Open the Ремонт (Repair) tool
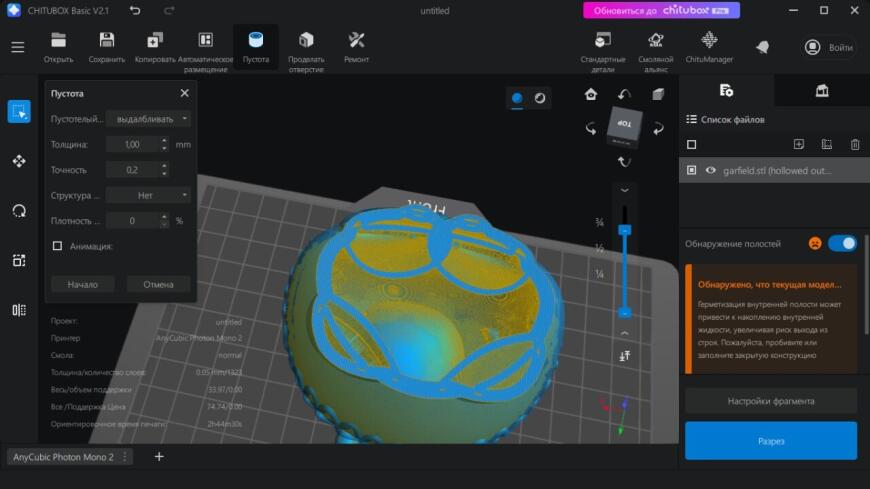The image size is (870, 489). [x=356, y=47]
